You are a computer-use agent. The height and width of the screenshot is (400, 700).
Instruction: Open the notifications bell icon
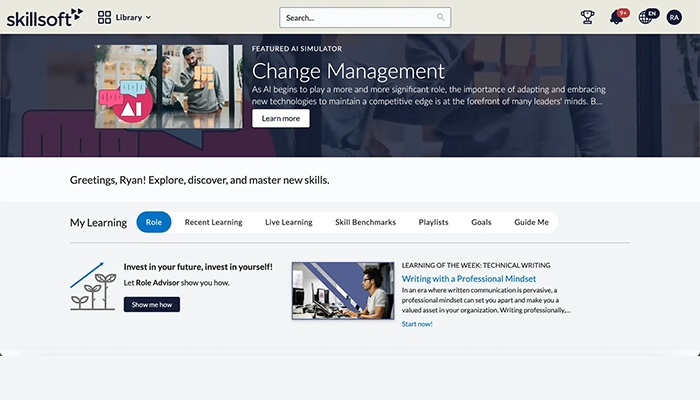pos(618,17)
